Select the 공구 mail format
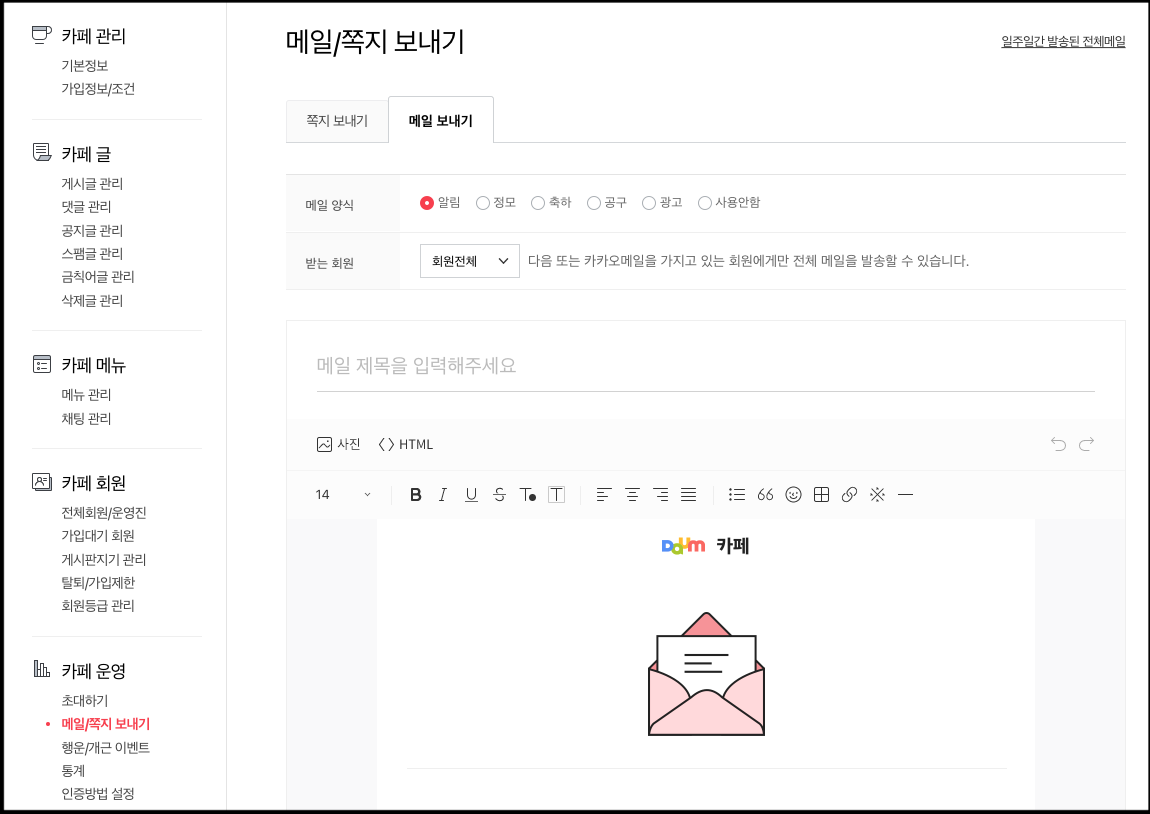This screenshot has height=814, width=1150. (x=593, y=203)
